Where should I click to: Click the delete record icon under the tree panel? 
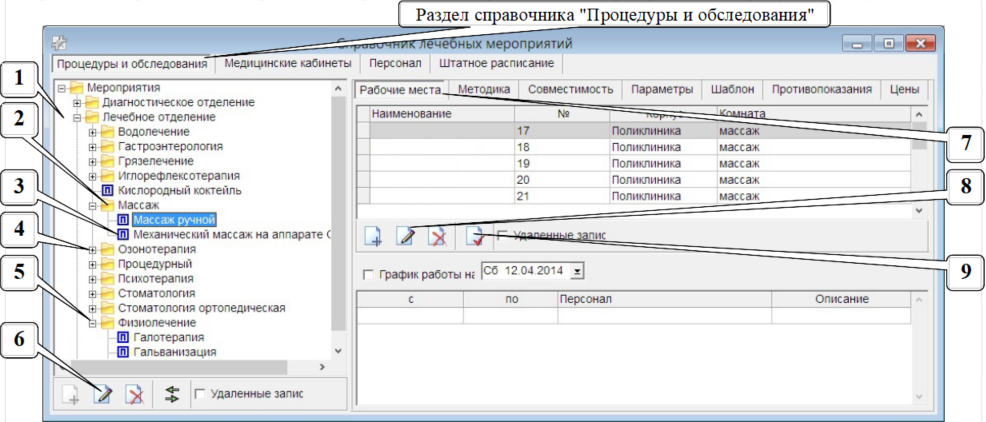pyautogui.click(x=133, y=394)
